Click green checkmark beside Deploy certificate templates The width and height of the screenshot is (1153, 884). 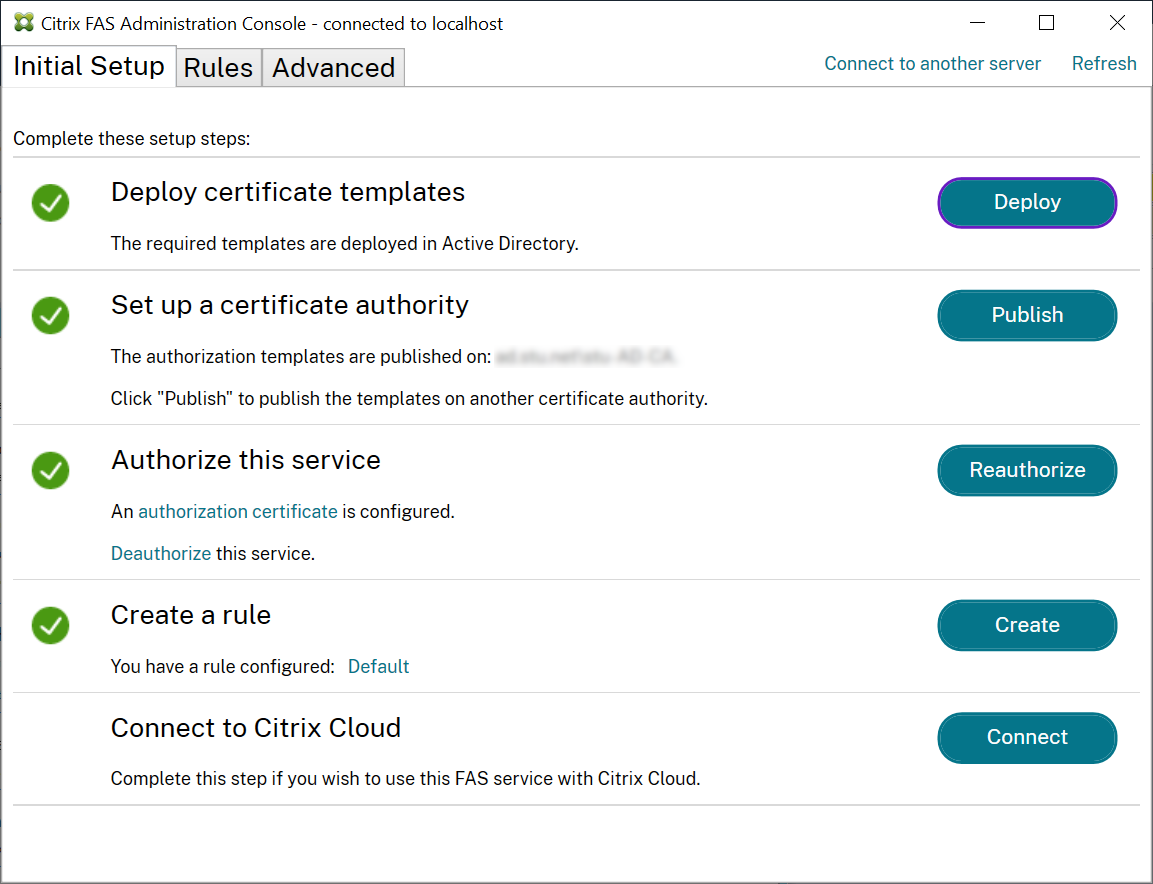point(50,203)
